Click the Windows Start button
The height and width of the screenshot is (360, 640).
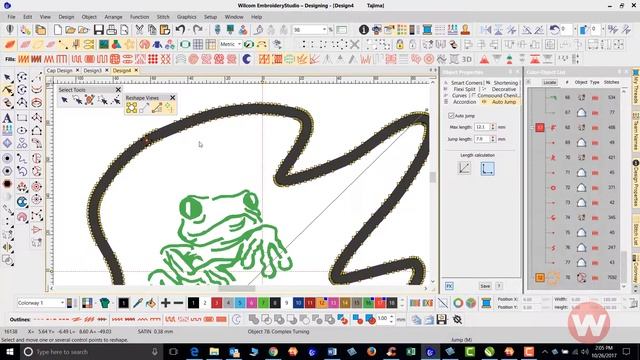pyautogui.click(x=9, y=351)
